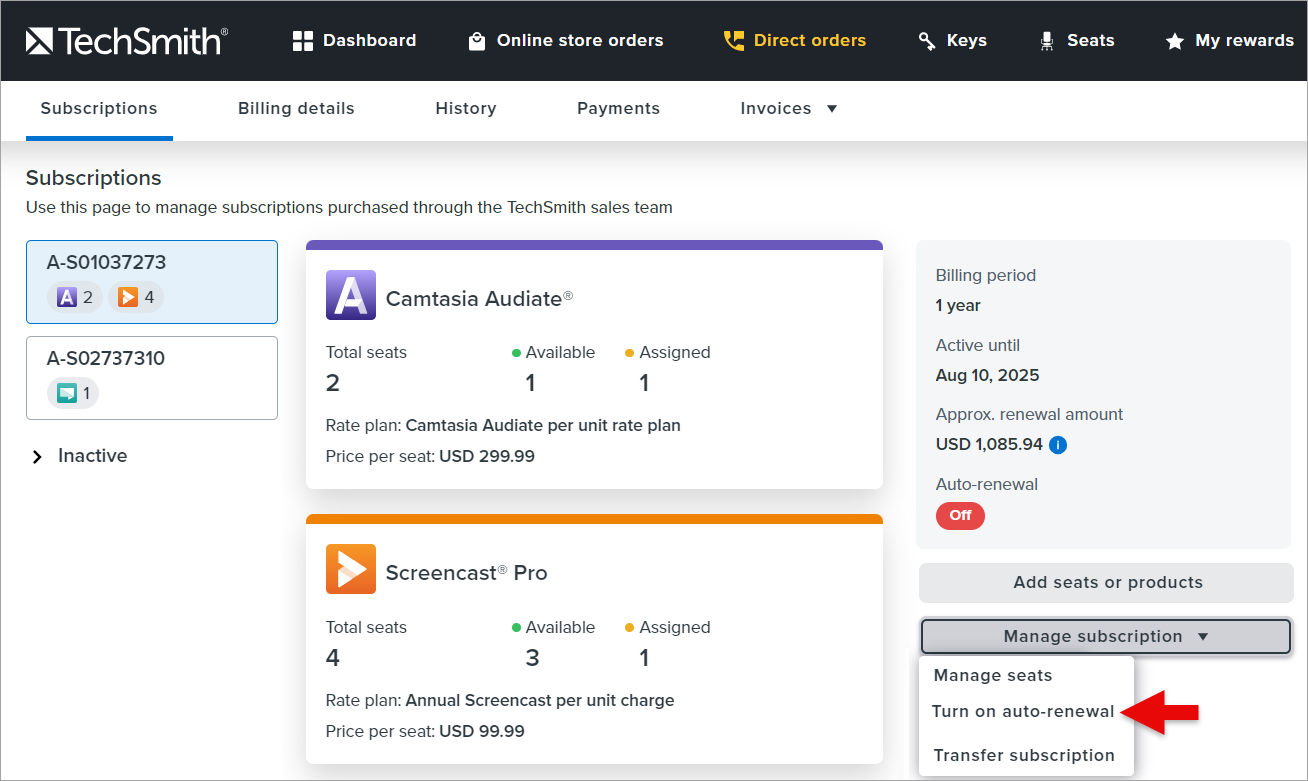Select Transfer subscription menu option
Image resolution: width=1308 pixels, height=781 pixels.
pyautogui.click(x=1023, y=755)
